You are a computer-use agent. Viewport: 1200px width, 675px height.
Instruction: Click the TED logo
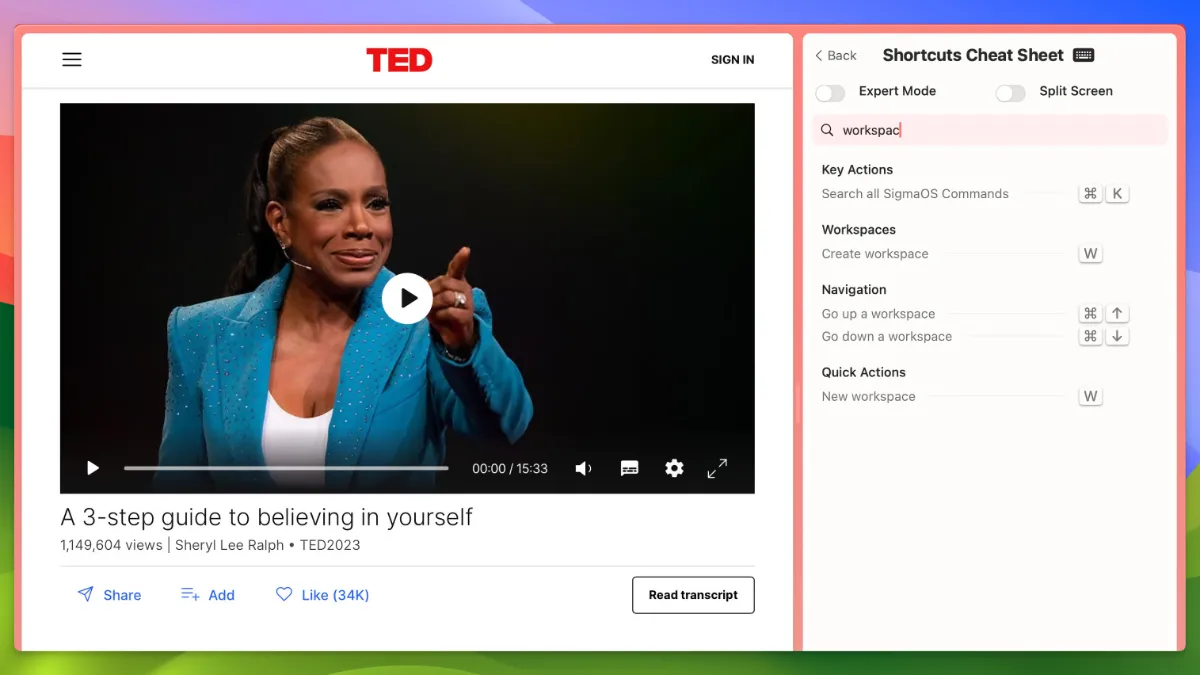(x=399, y=60)
